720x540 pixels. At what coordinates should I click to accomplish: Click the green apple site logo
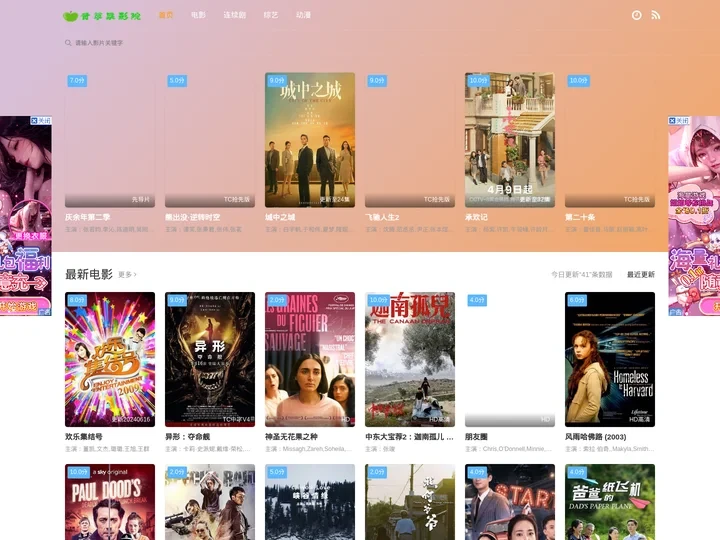[102, 16]
